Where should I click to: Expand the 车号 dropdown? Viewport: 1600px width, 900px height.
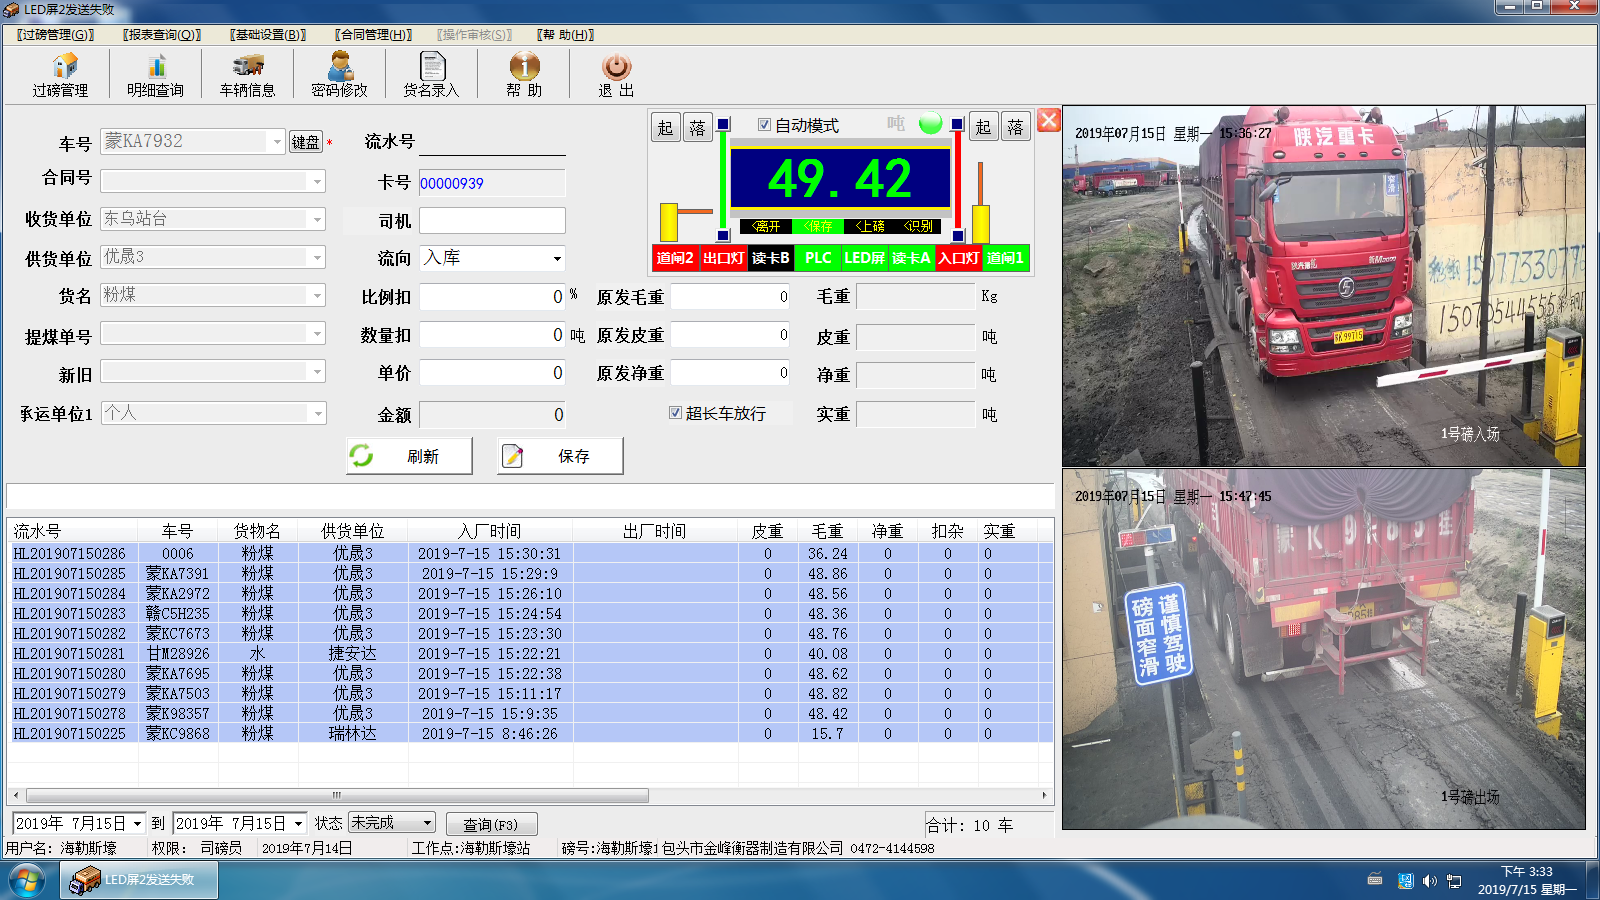point(277,142)
